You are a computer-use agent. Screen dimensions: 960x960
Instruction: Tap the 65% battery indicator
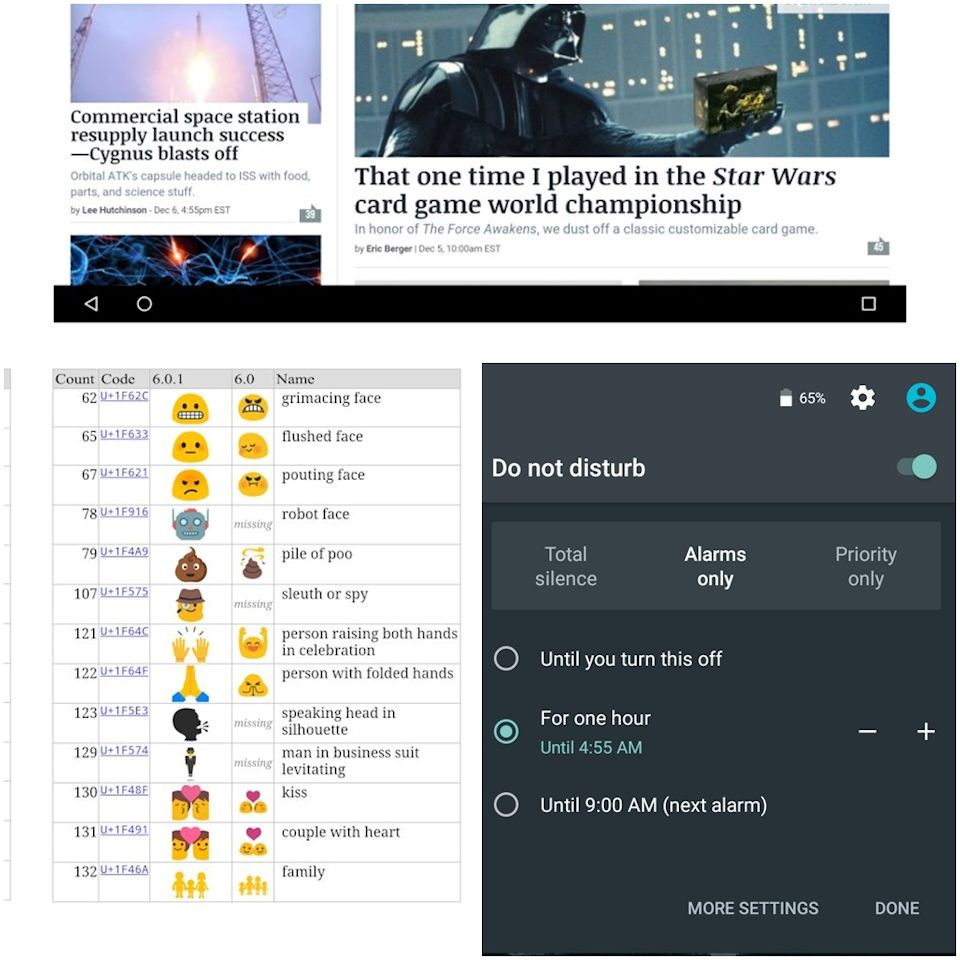803,399
